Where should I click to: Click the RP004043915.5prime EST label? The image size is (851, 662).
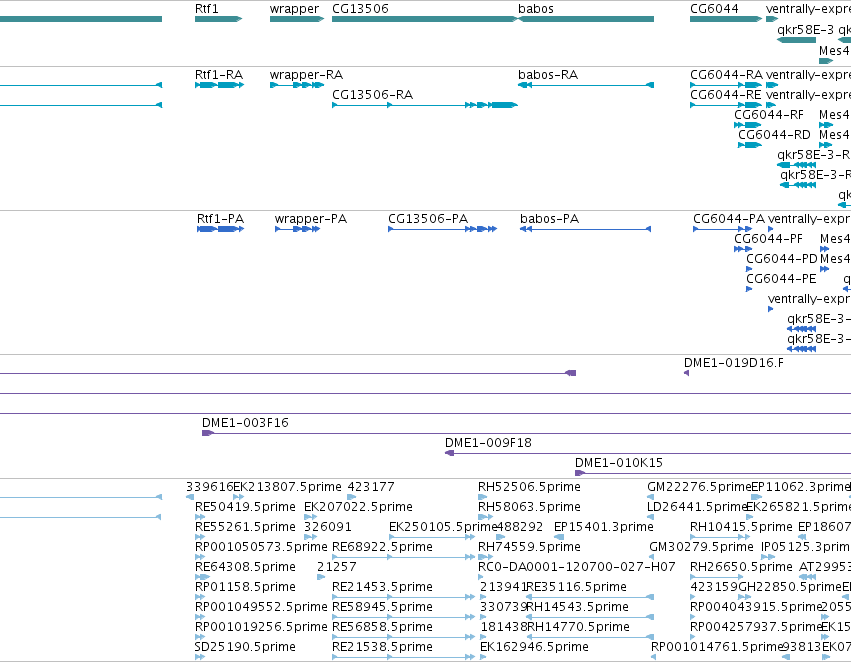point(757,607)
